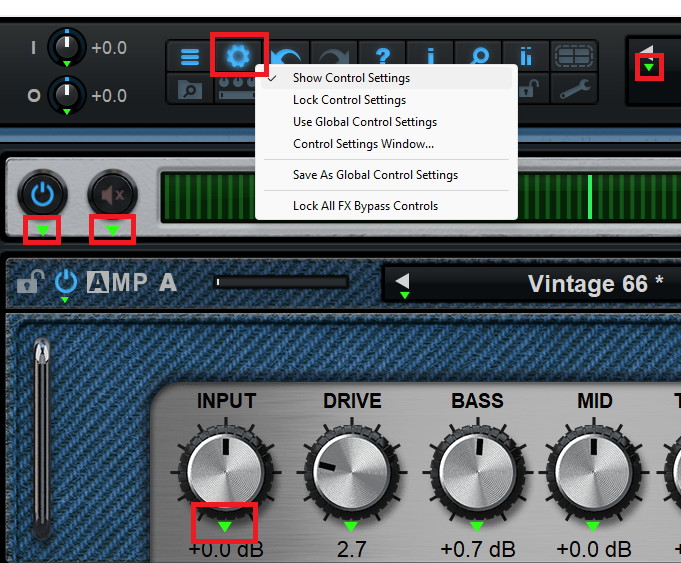
Task: Click the wrench tools icon
Action: coord(575,89)
